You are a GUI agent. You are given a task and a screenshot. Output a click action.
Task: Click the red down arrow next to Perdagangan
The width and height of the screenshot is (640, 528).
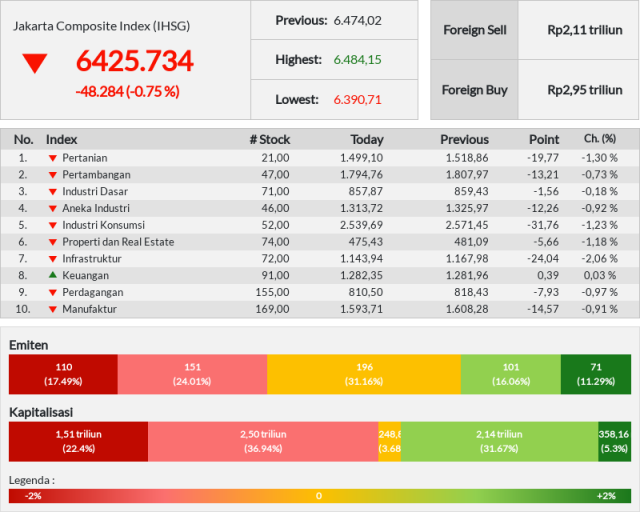pos(53,293)
